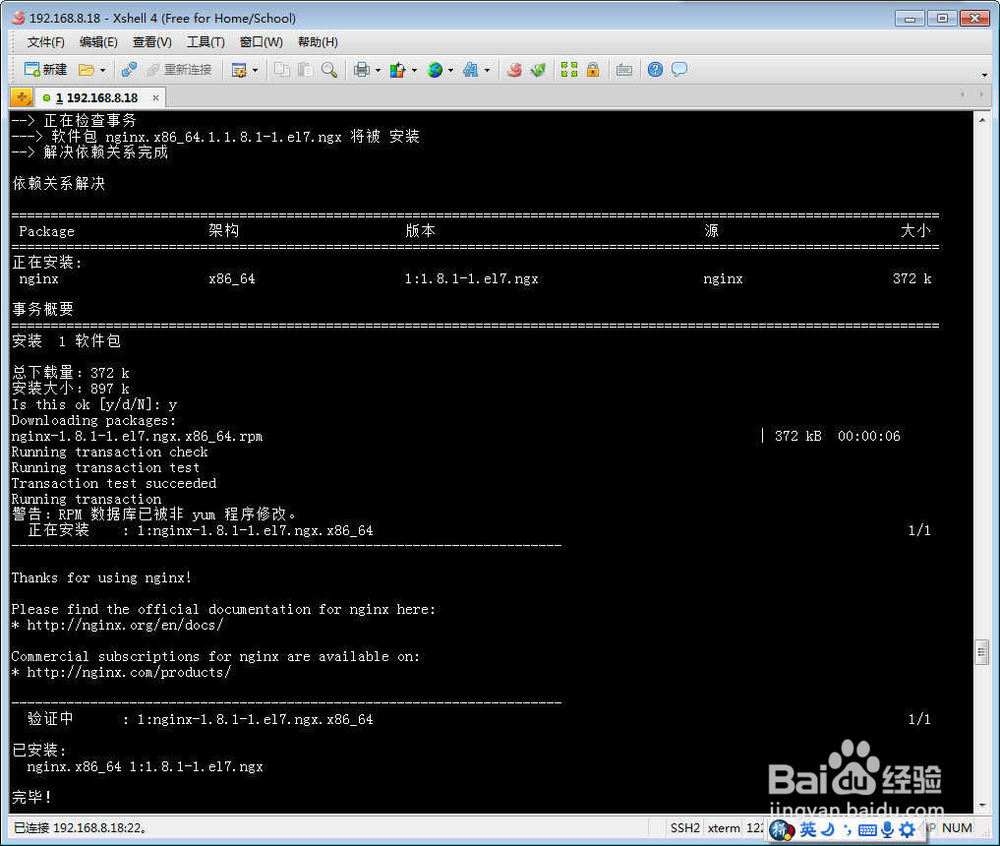Click the speech bubble feedback icon
The image size is (1000, 846).
[679, 69]
